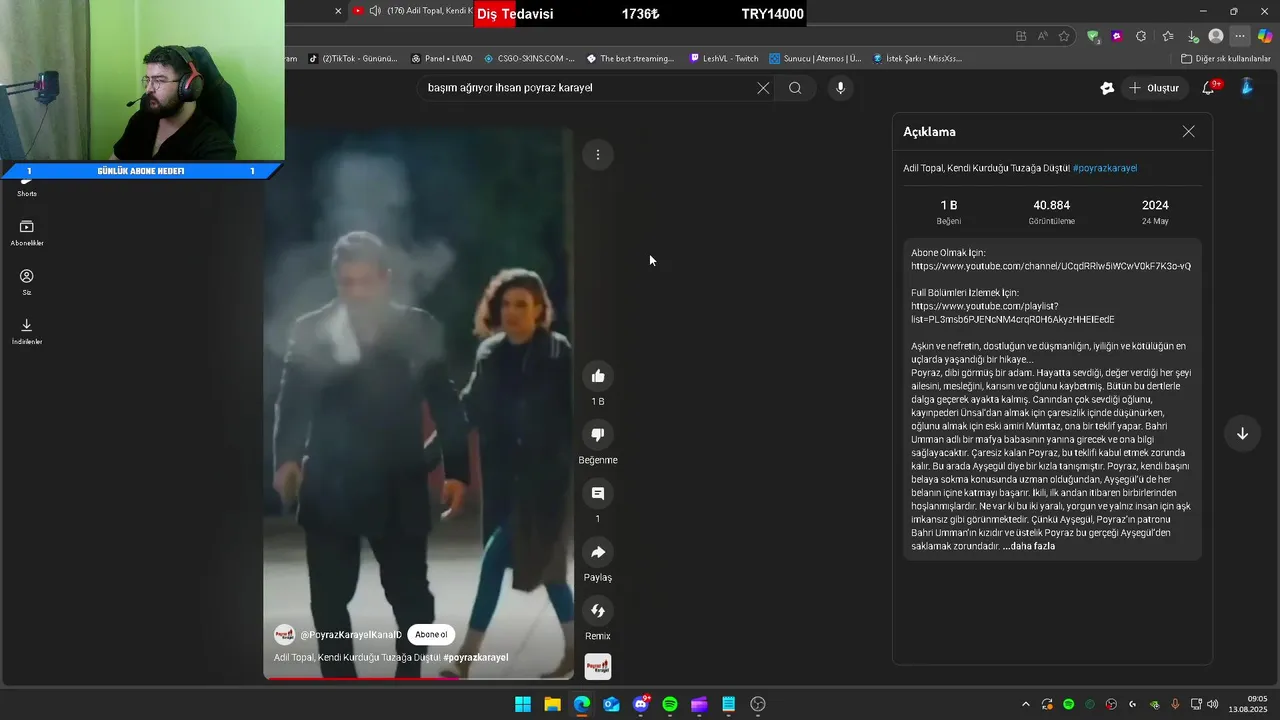Open the full episodes playlist link

pos(1012,313)
